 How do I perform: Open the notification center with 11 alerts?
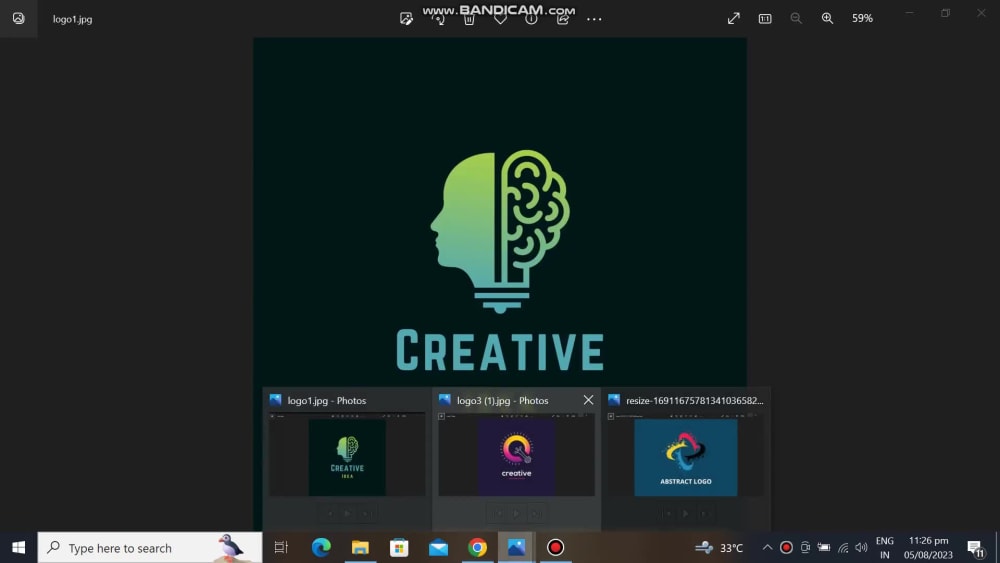[x=975, y=548]
